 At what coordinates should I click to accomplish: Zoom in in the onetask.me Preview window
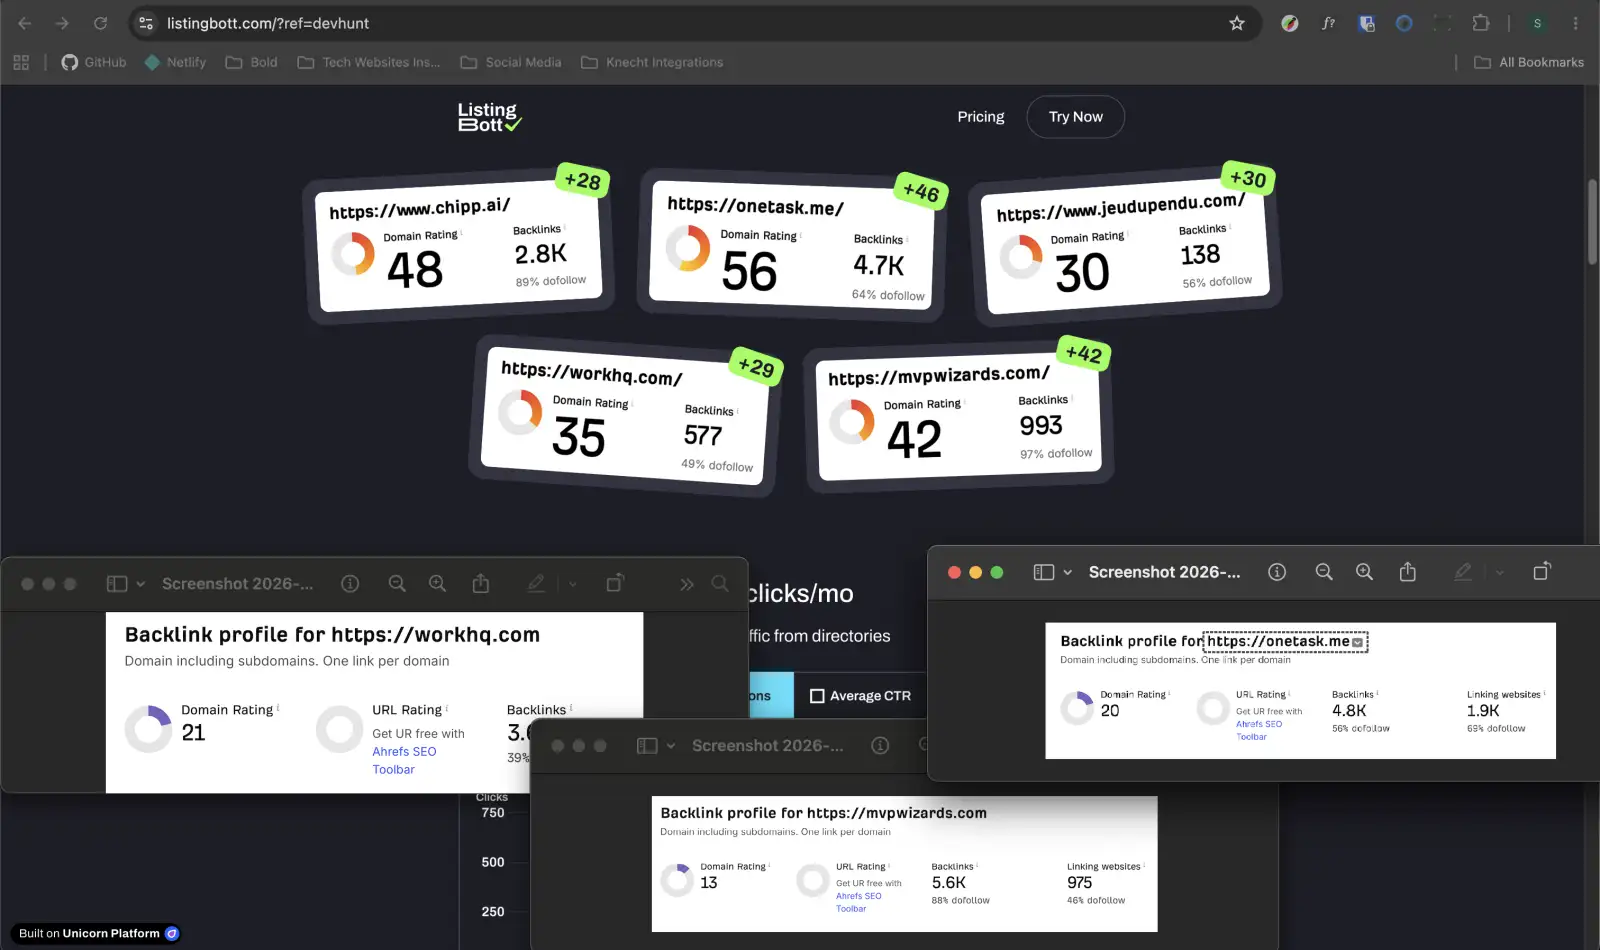point(1364,572)
